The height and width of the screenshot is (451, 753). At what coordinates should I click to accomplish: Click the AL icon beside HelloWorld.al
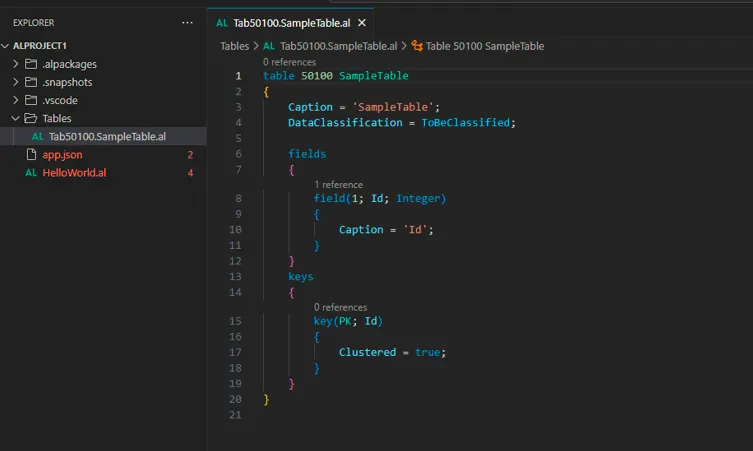31,172
